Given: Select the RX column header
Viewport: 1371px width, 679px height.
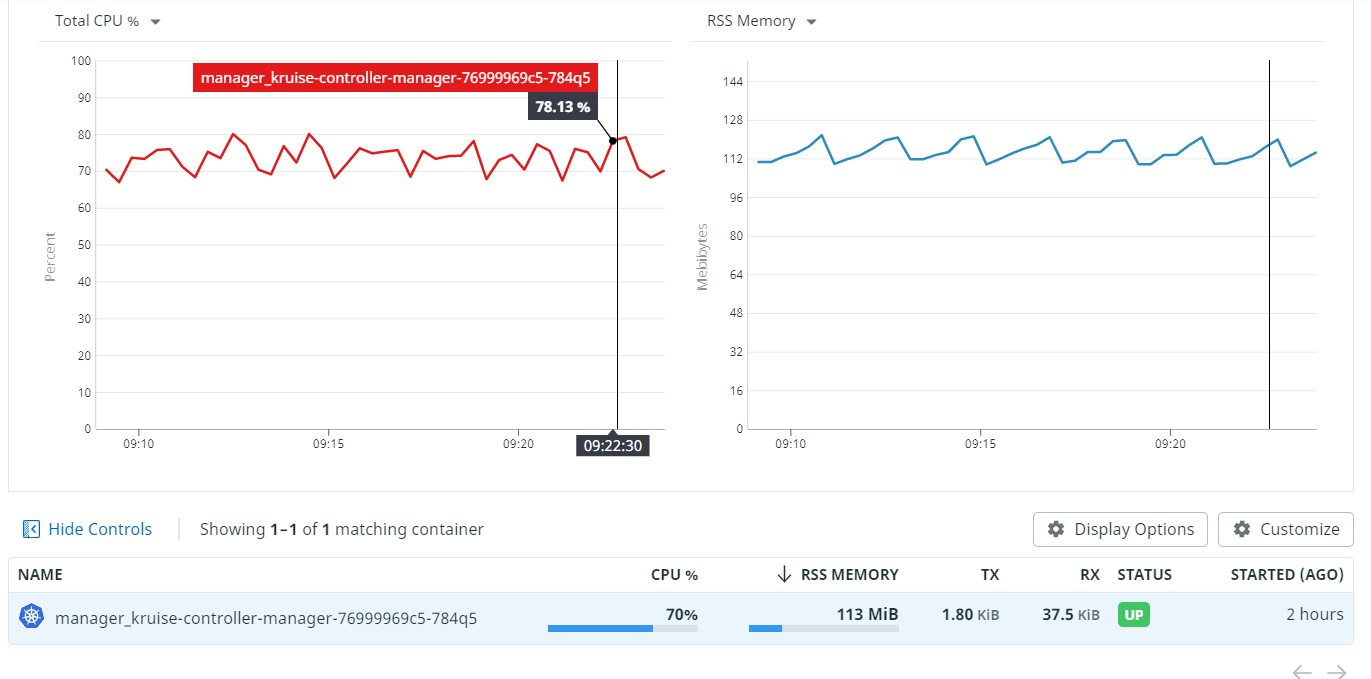Looking at the screenshot, I should tap(1088, 574).
